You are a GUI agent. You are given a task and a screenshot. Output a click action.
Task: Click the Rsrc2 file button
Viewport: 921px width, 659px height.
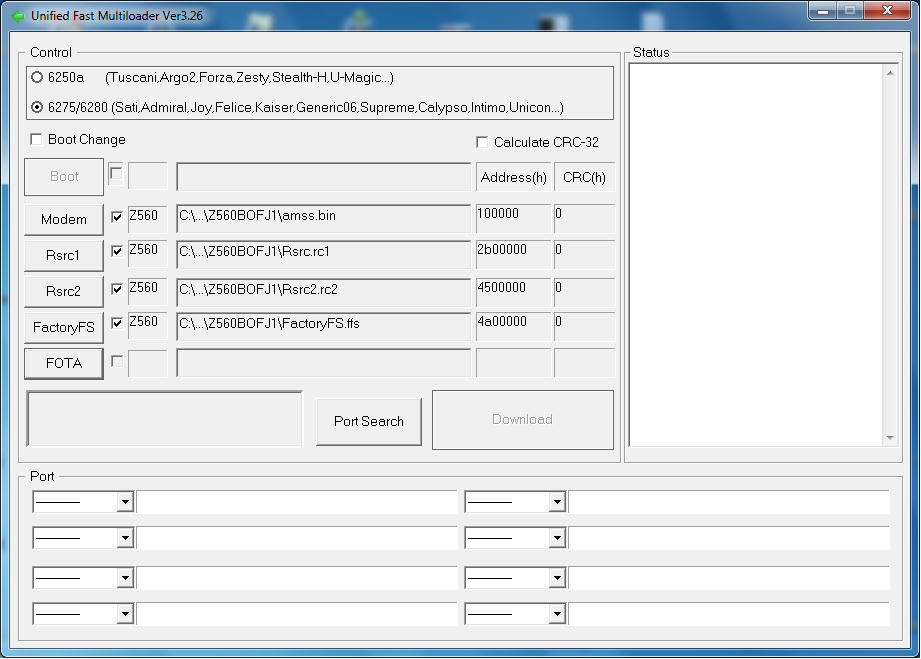(x=64, y=291)
